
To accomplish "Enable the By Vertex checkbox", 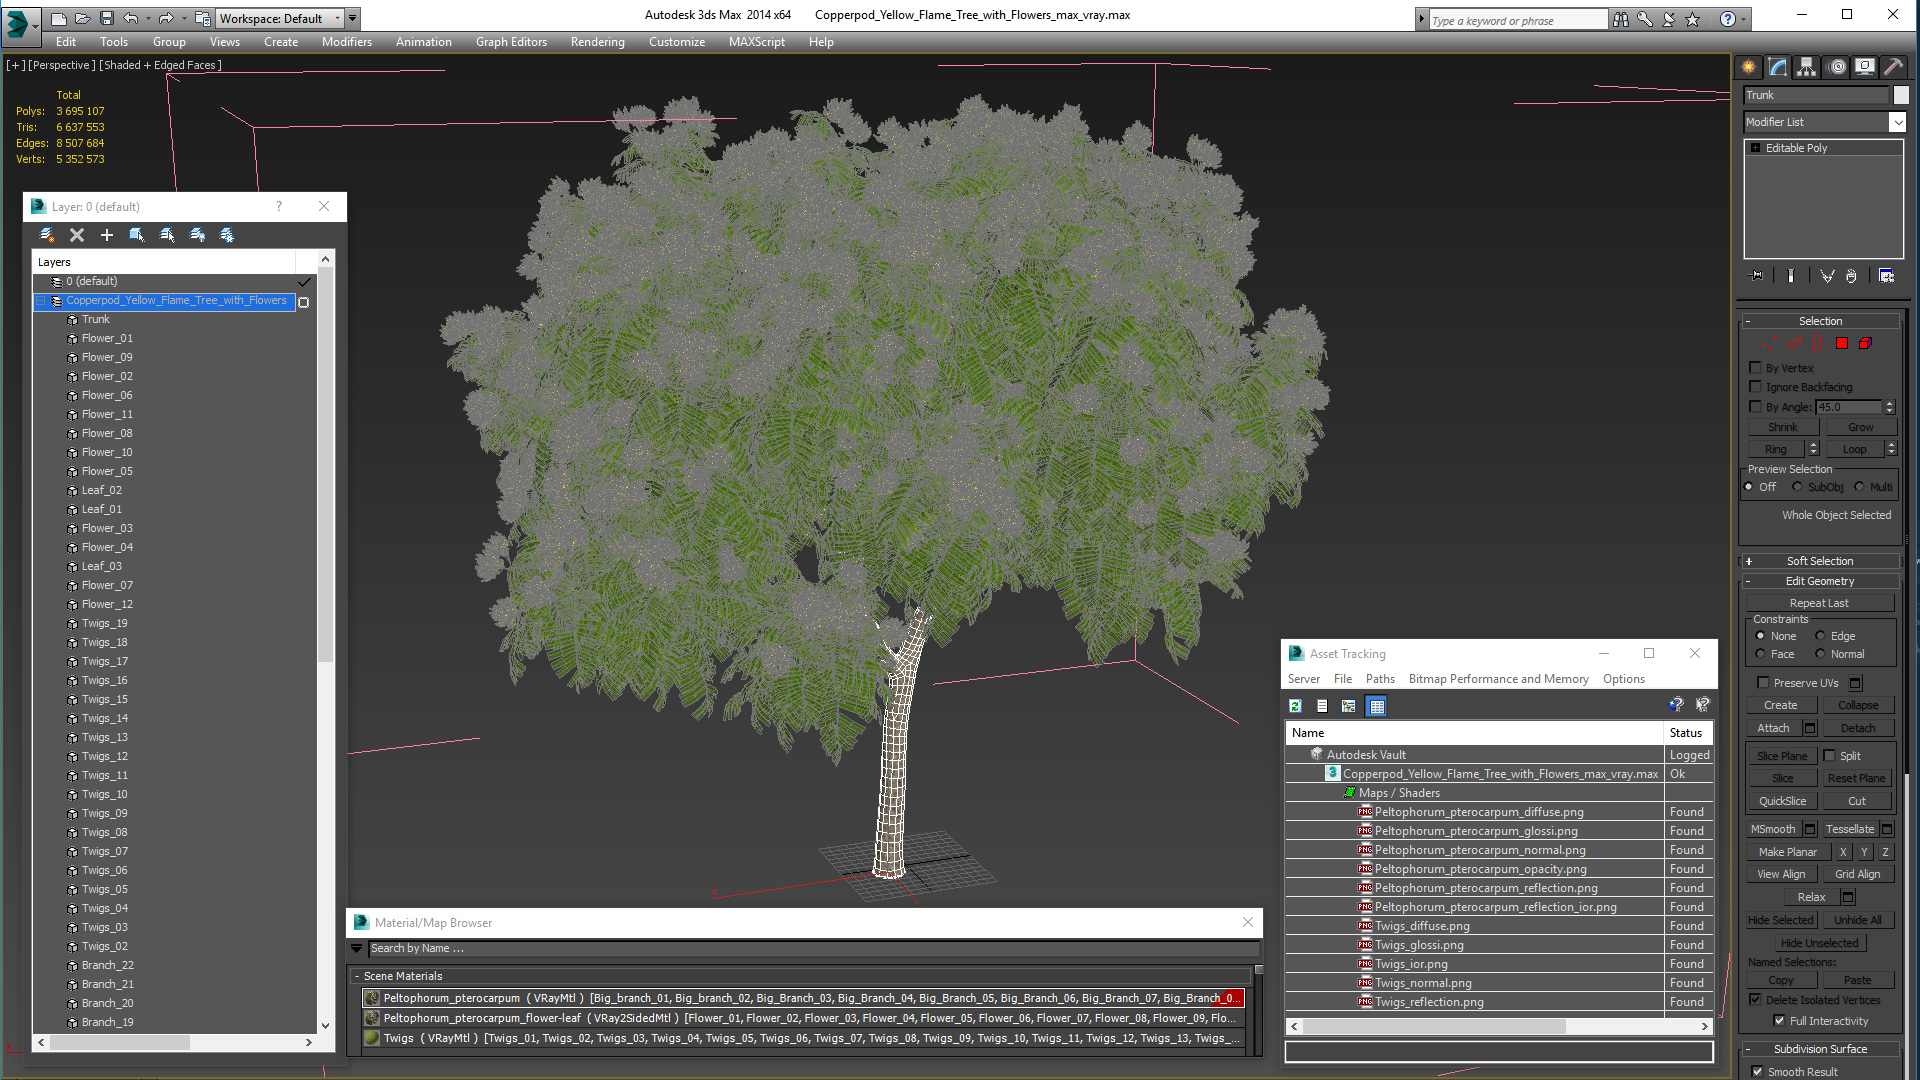I will click(x=1755, y=368).
